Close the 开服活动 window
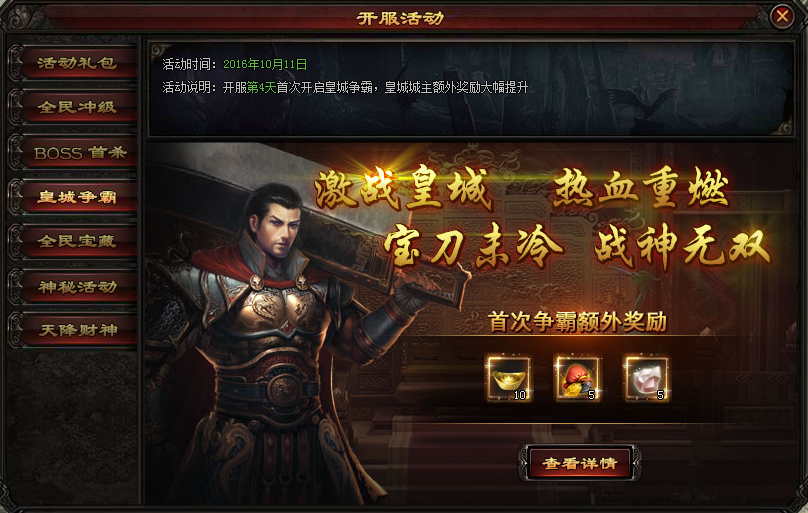The width and height of the screenshot is (808, 513). pos(782,16)
